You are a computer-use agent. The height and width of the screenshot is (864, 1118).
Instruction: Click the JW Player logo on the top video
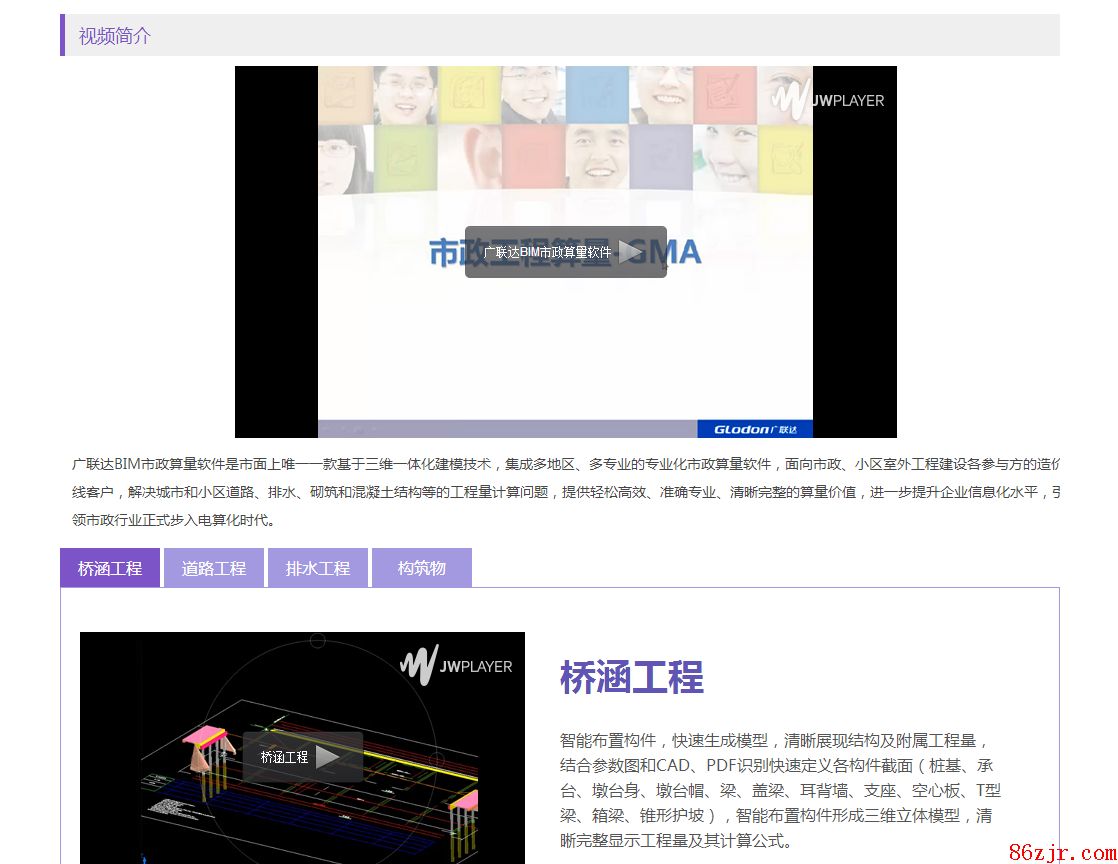(828, 100)
